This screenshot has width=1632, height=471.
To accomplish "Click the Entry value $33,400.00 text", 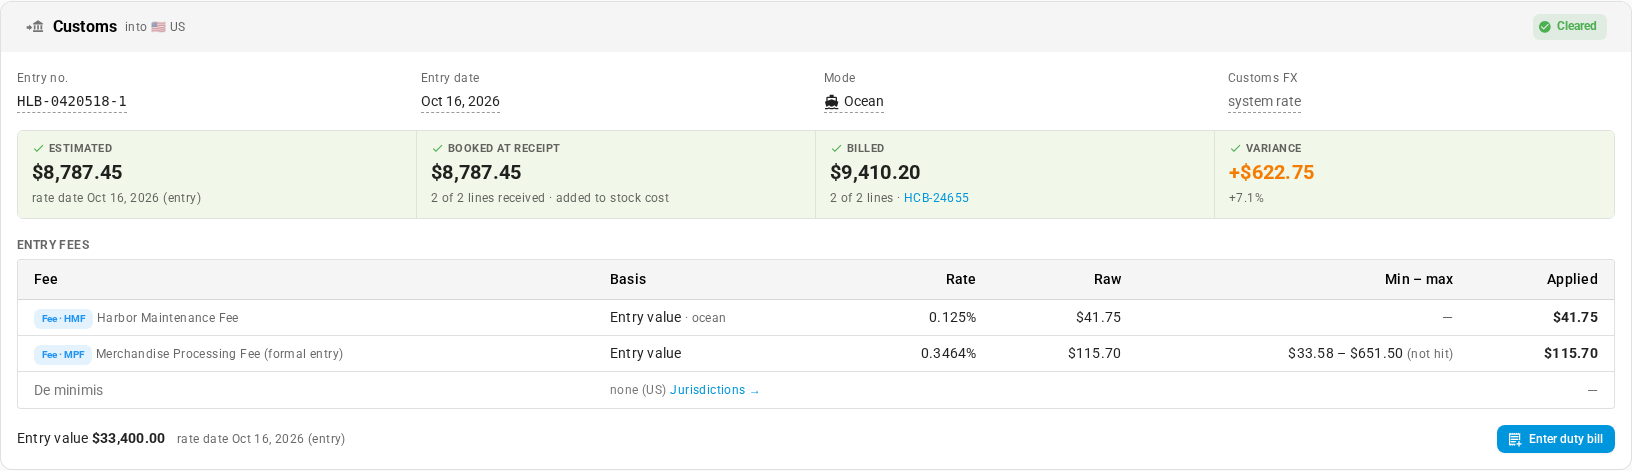I will (91, 438).
